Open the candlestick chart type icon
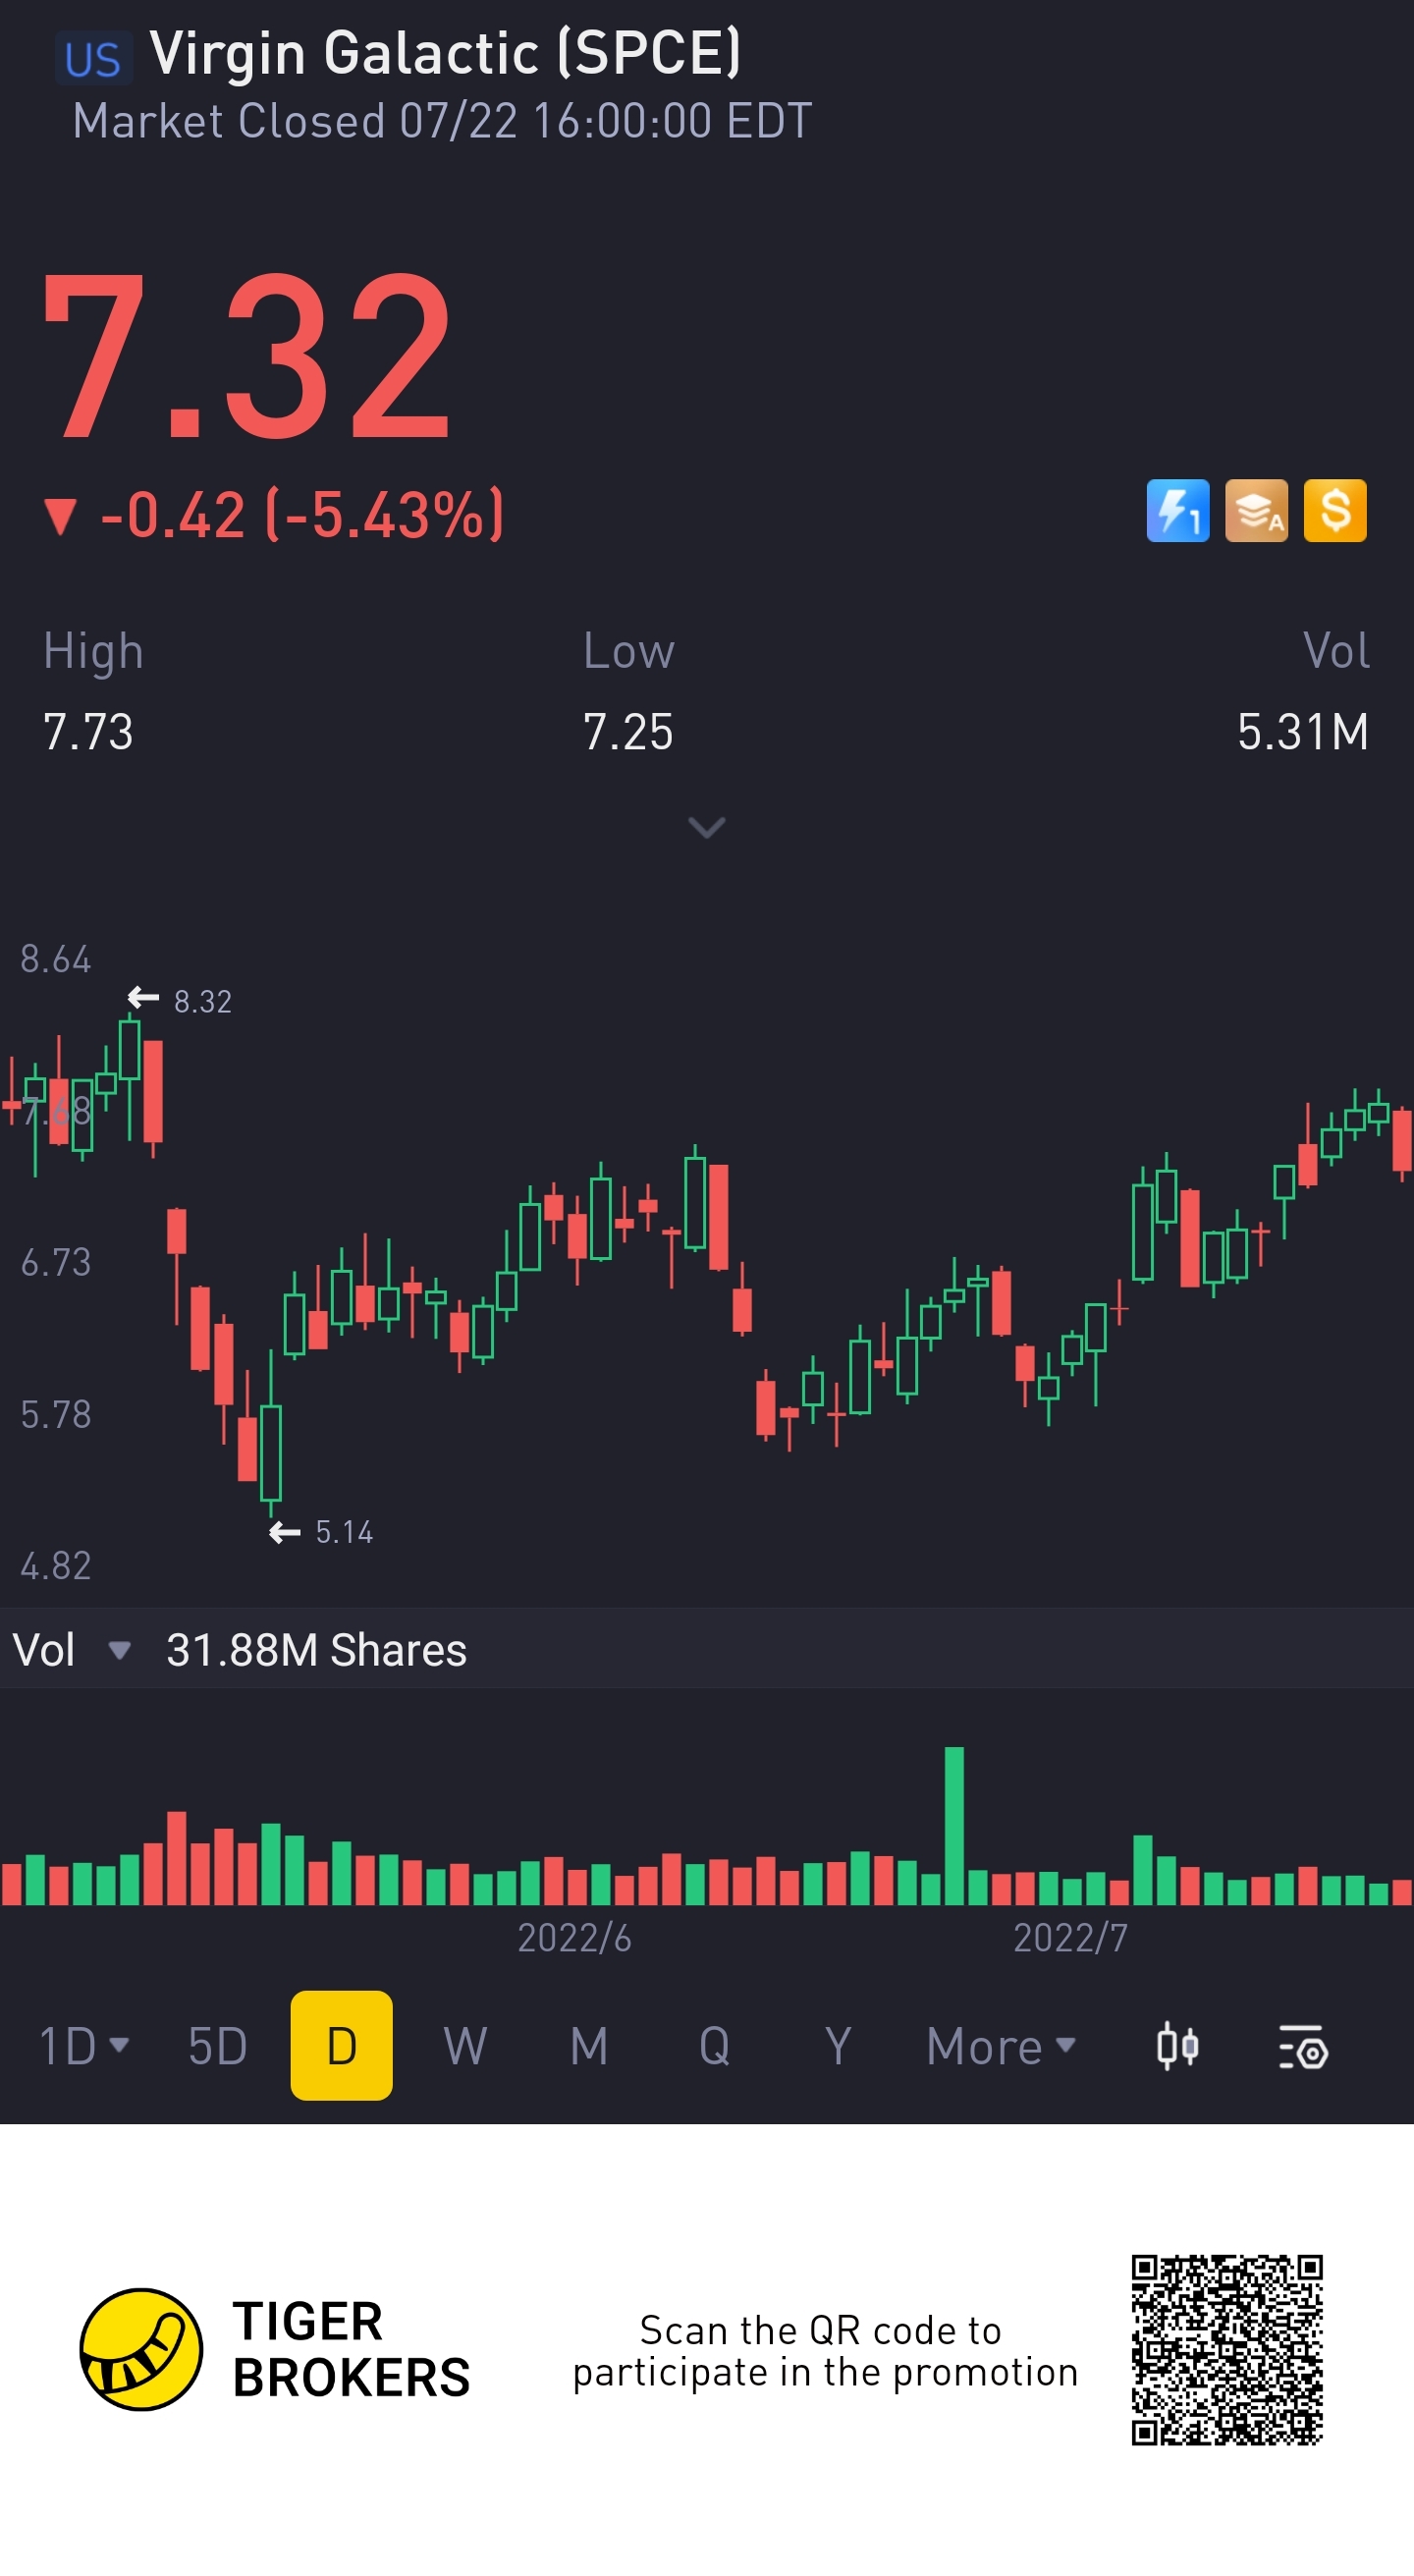This screenshot has width=1414, height=2576. tap(1177, 2046)
